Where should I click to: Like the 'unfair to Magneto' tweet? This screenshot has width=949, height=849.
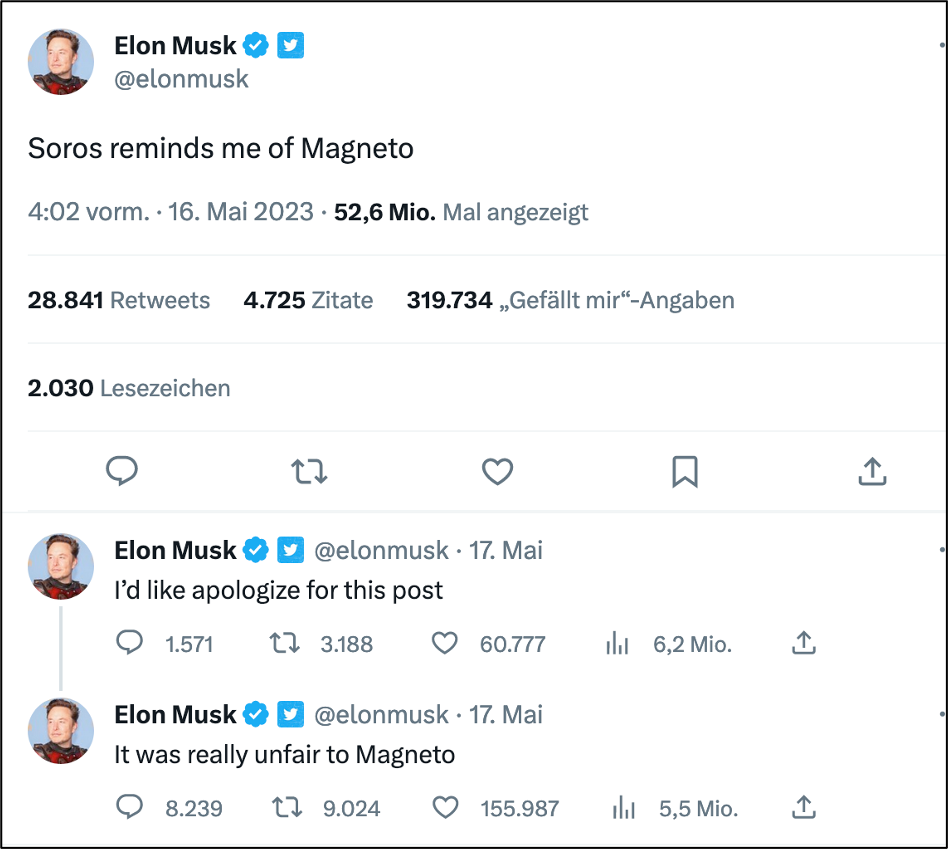click(x=445, y=807)
